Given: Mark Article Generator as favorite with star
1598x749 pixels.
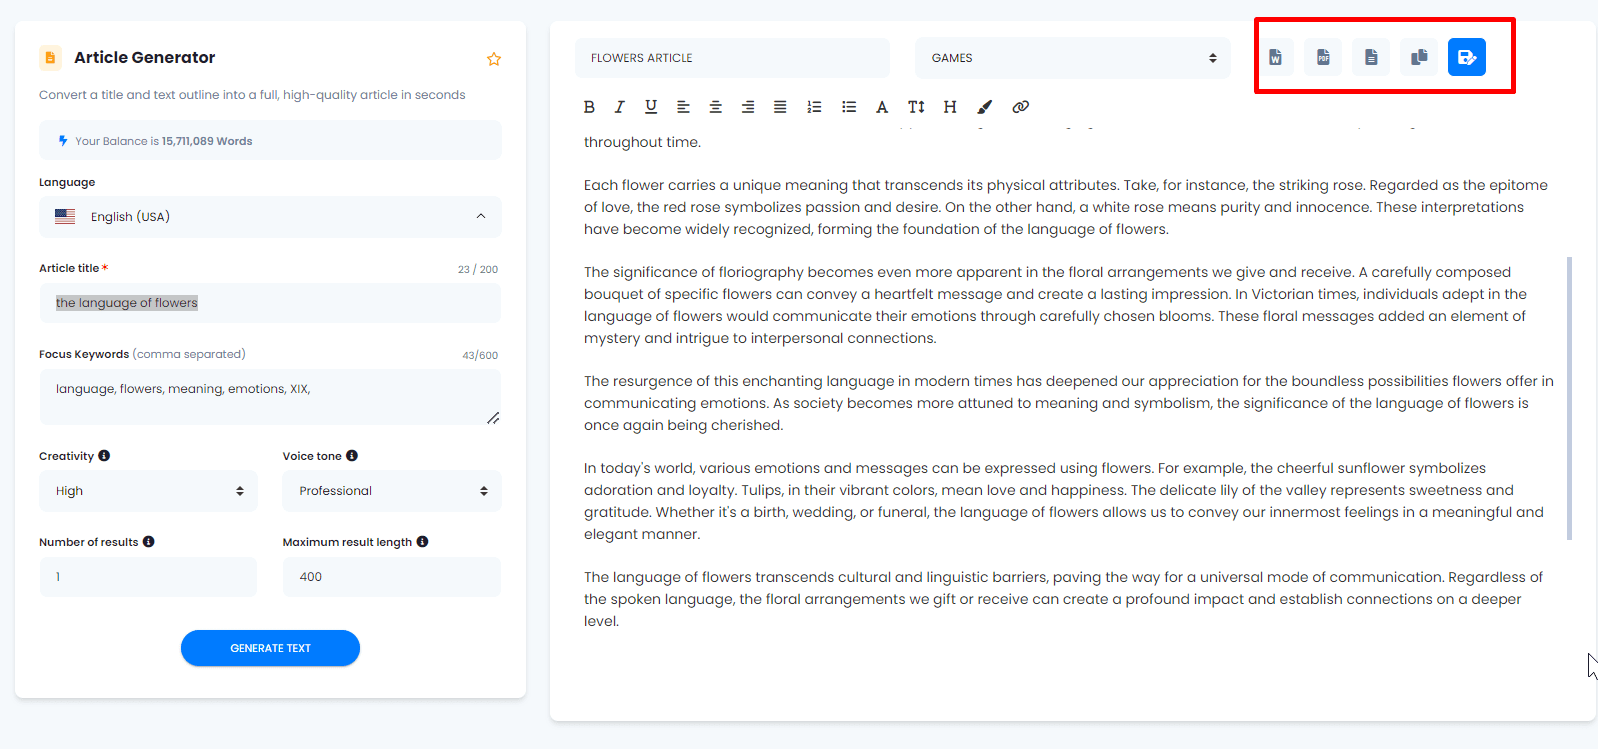Looking at the screenshot, I should tap(494, 59).
